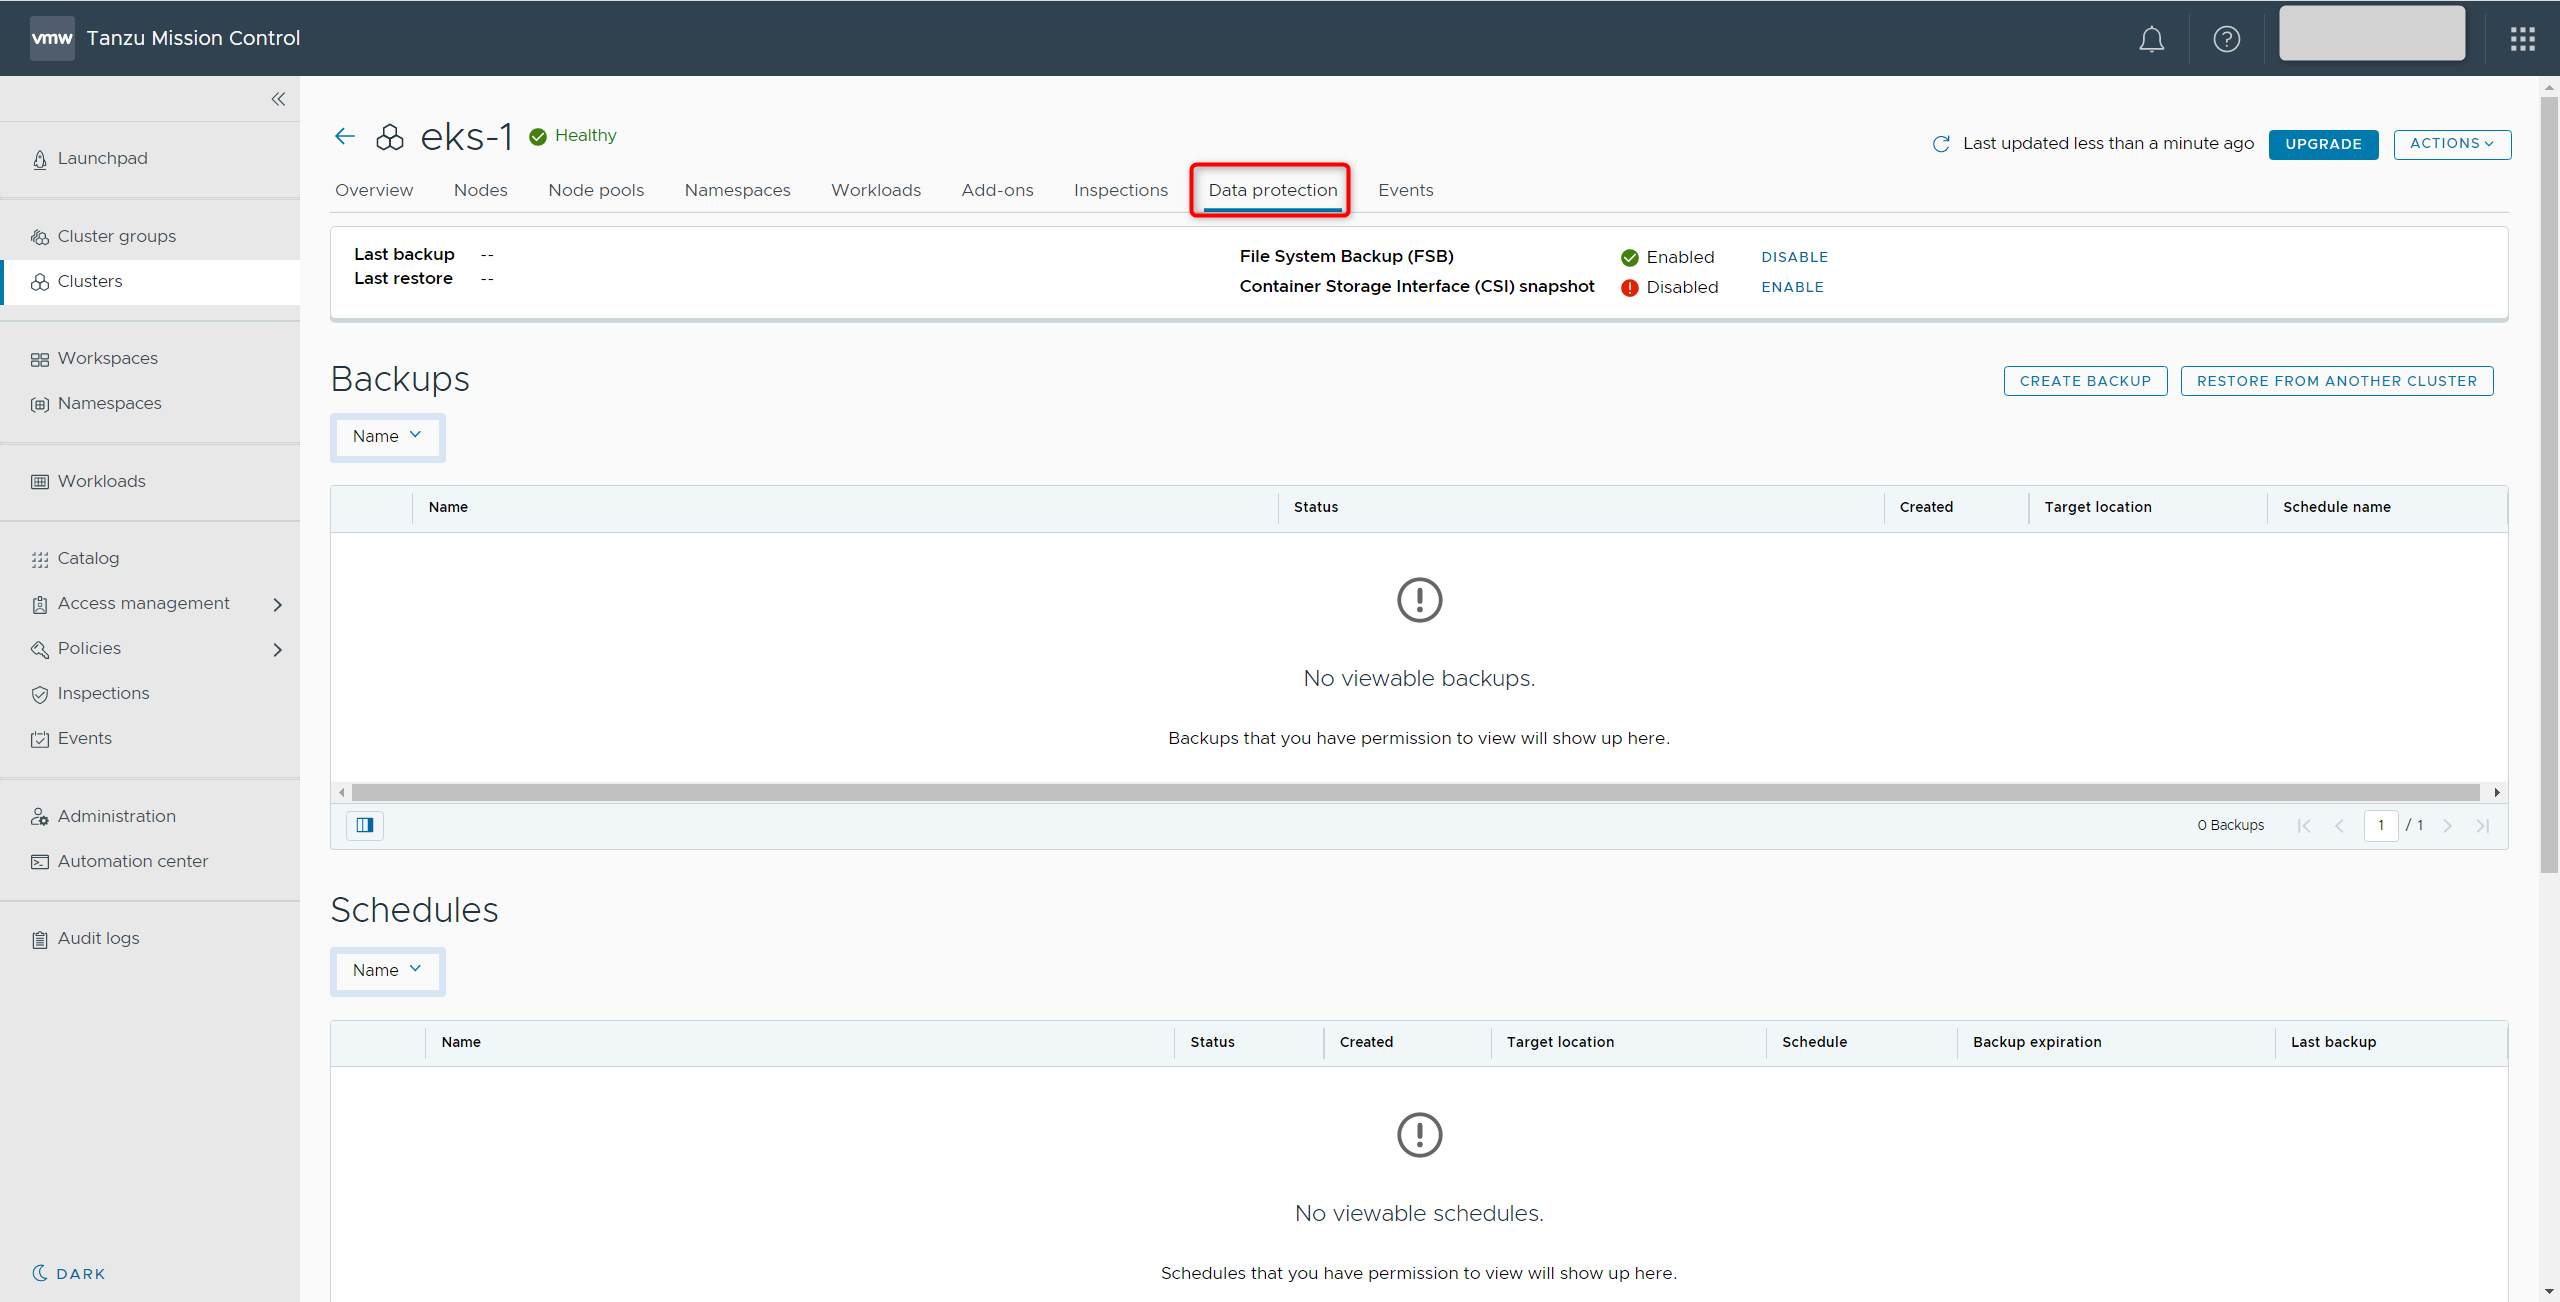Viewport: 2560px width, 1302px height.
Task: Click the back arrow beside eks-1
Action: [345, 136]
